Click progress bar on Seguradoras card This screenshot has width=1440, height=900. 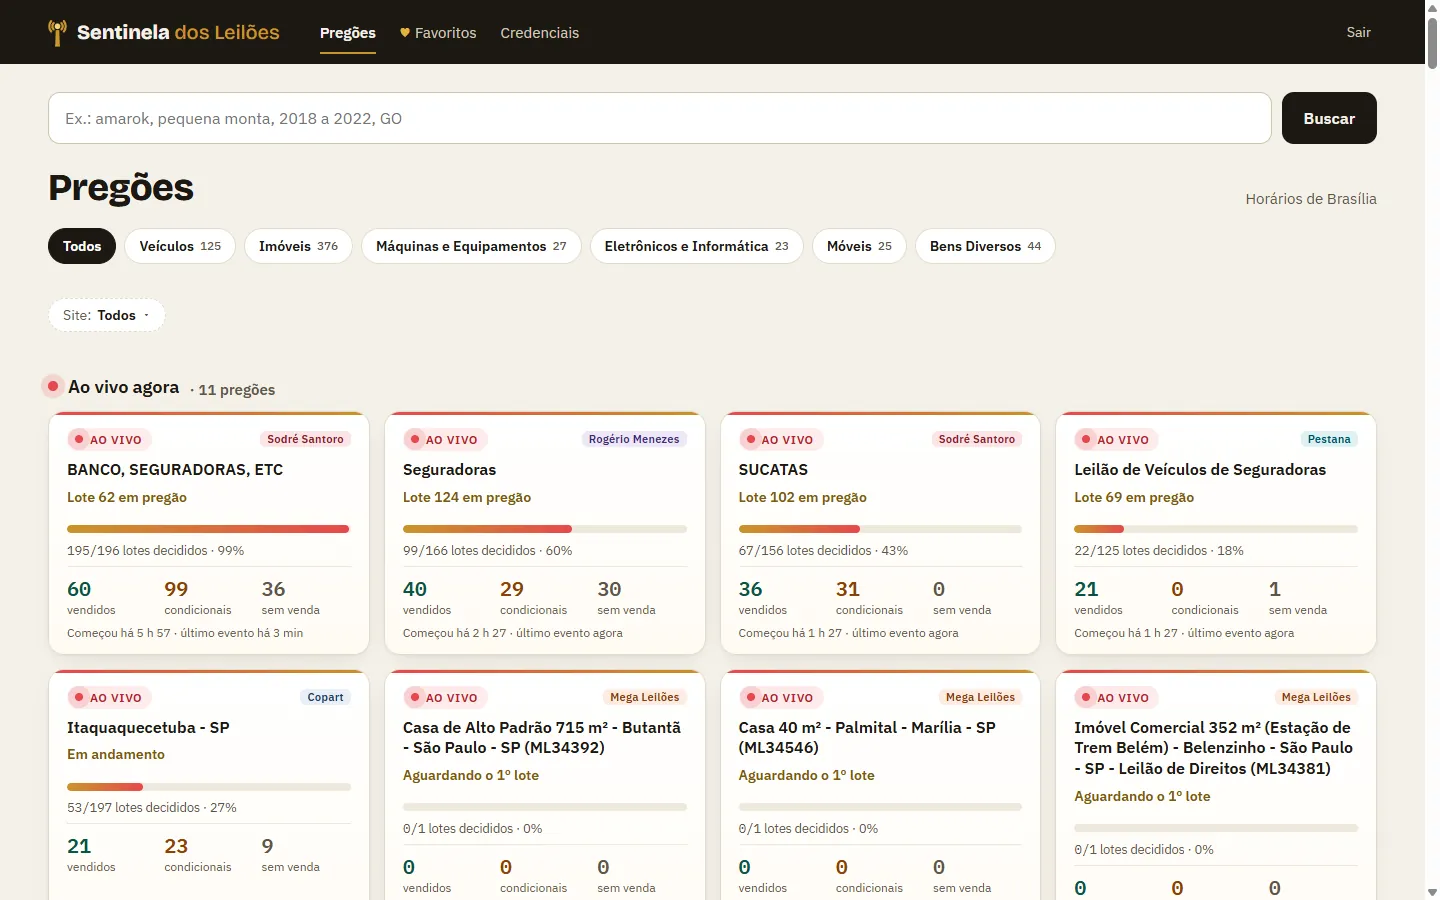pos(545,529)
